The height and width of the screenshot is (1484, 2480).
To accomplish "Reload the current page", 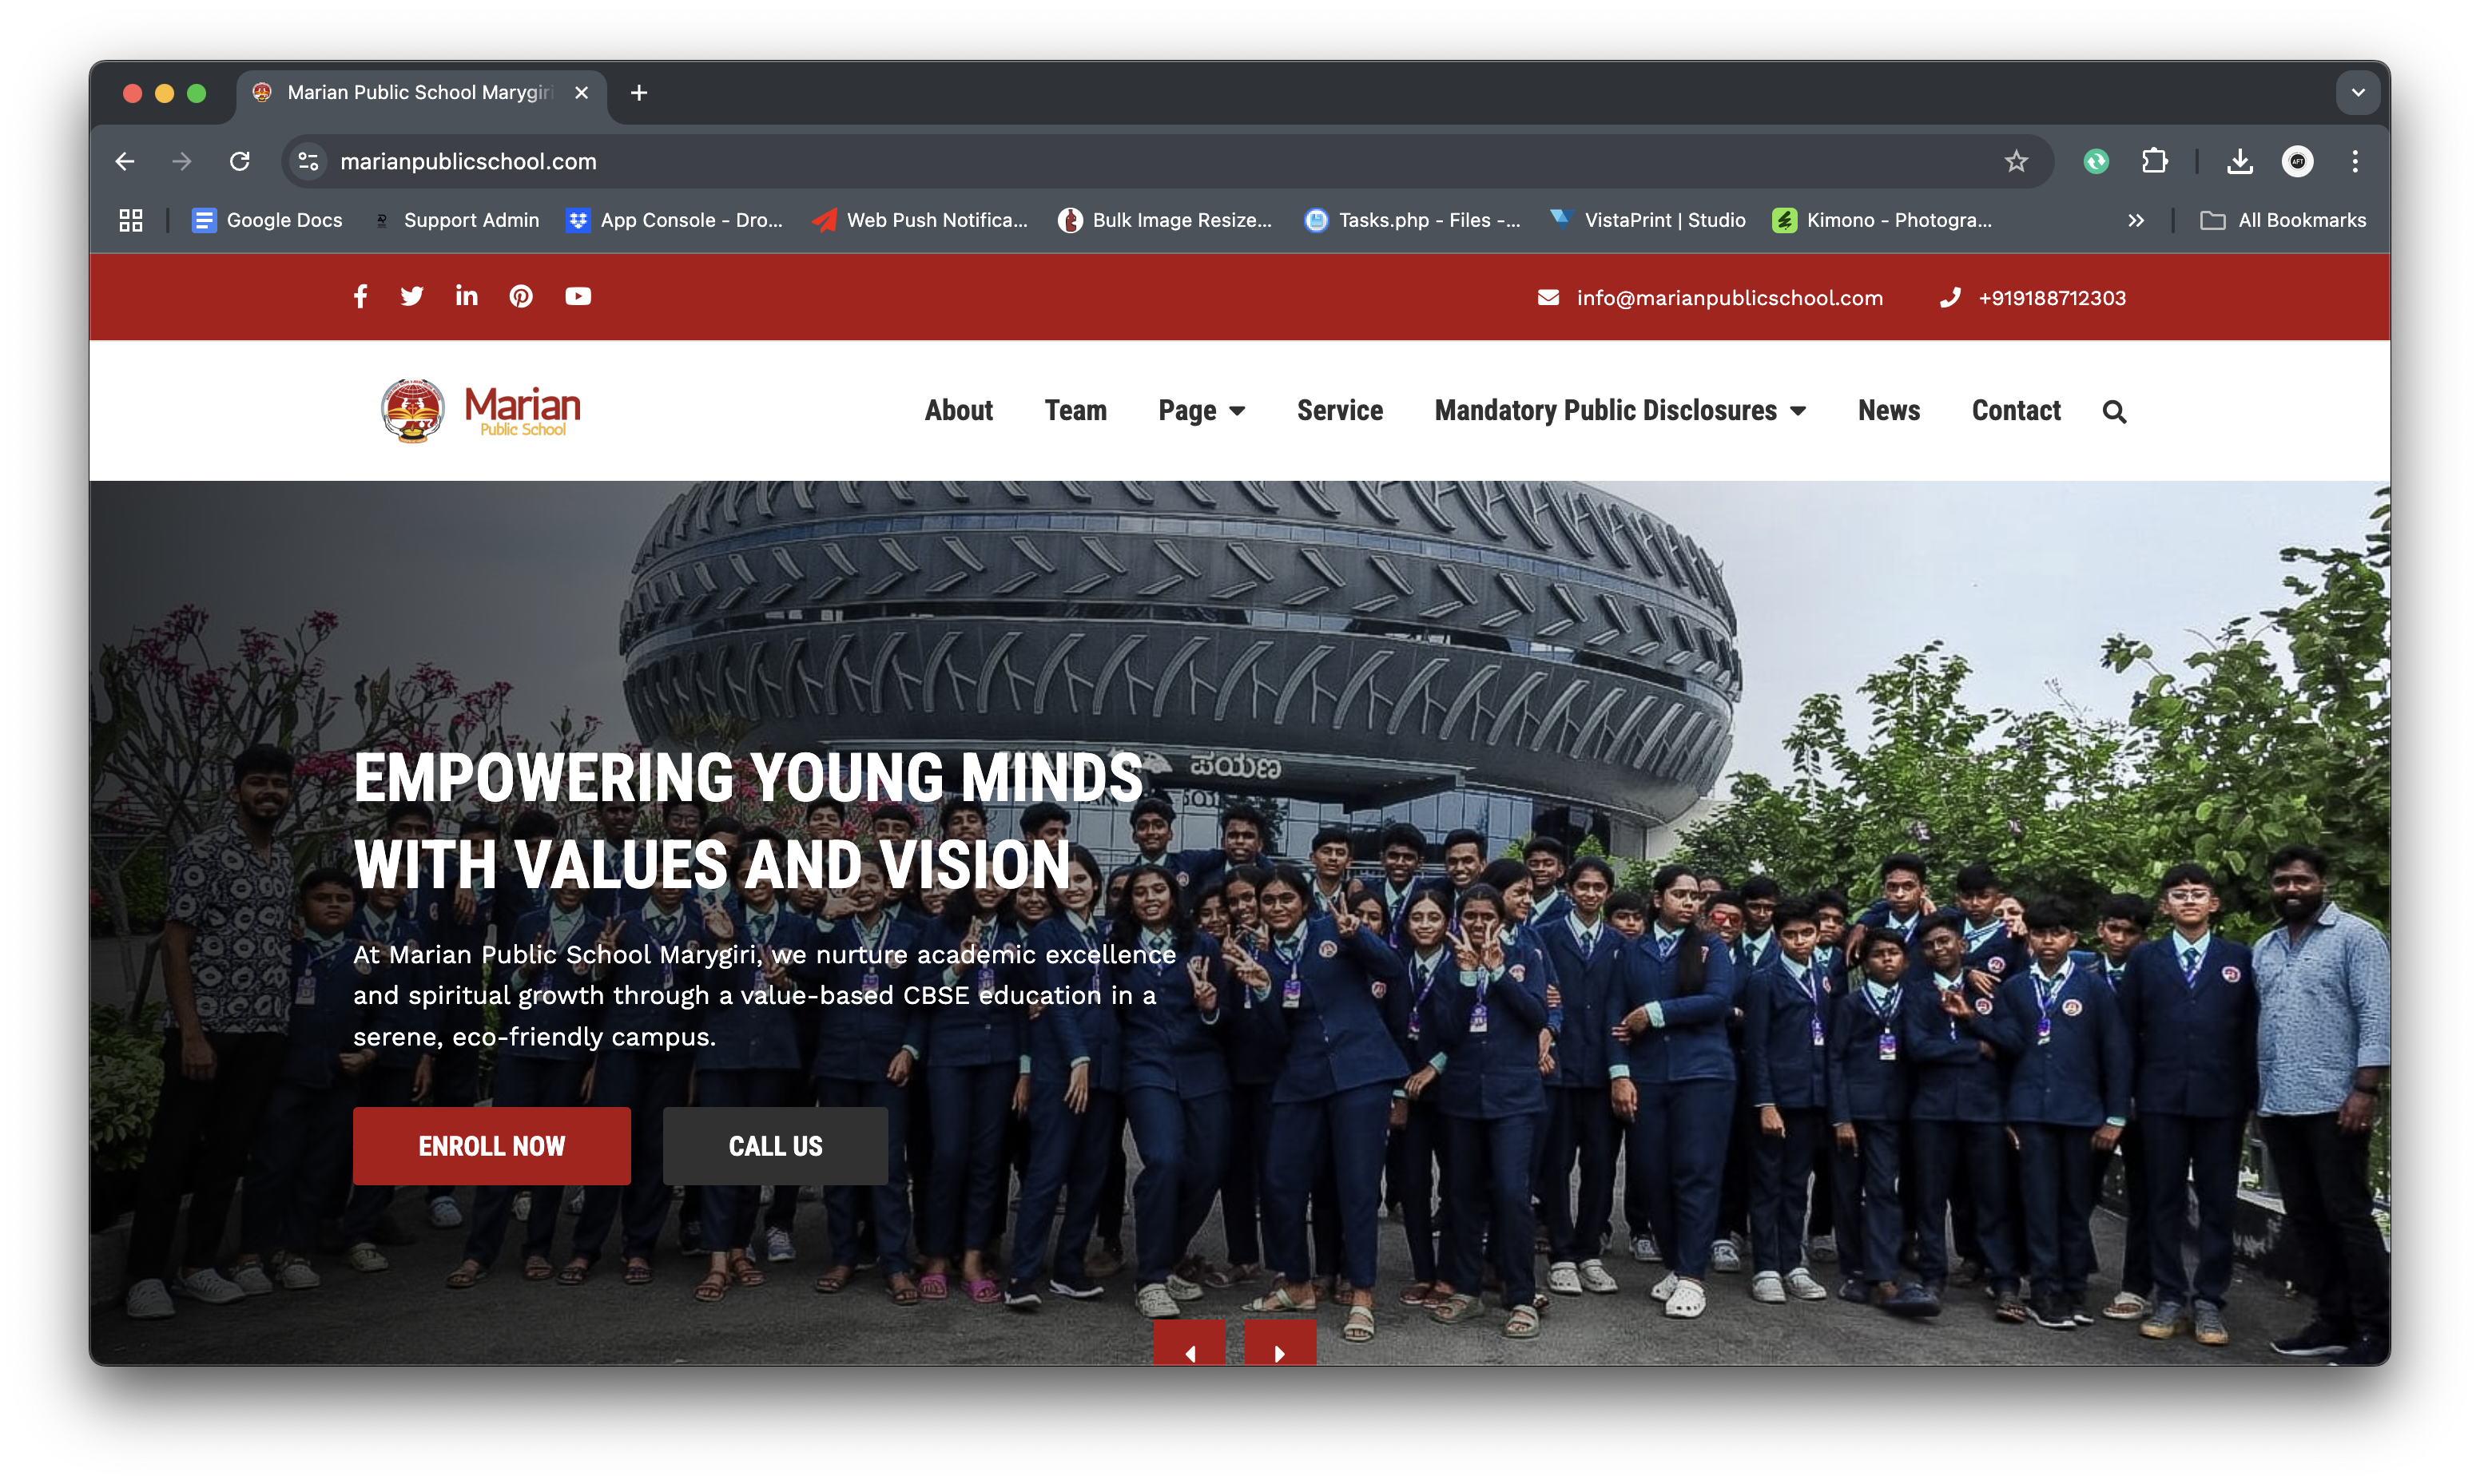I will click(240, 161).
